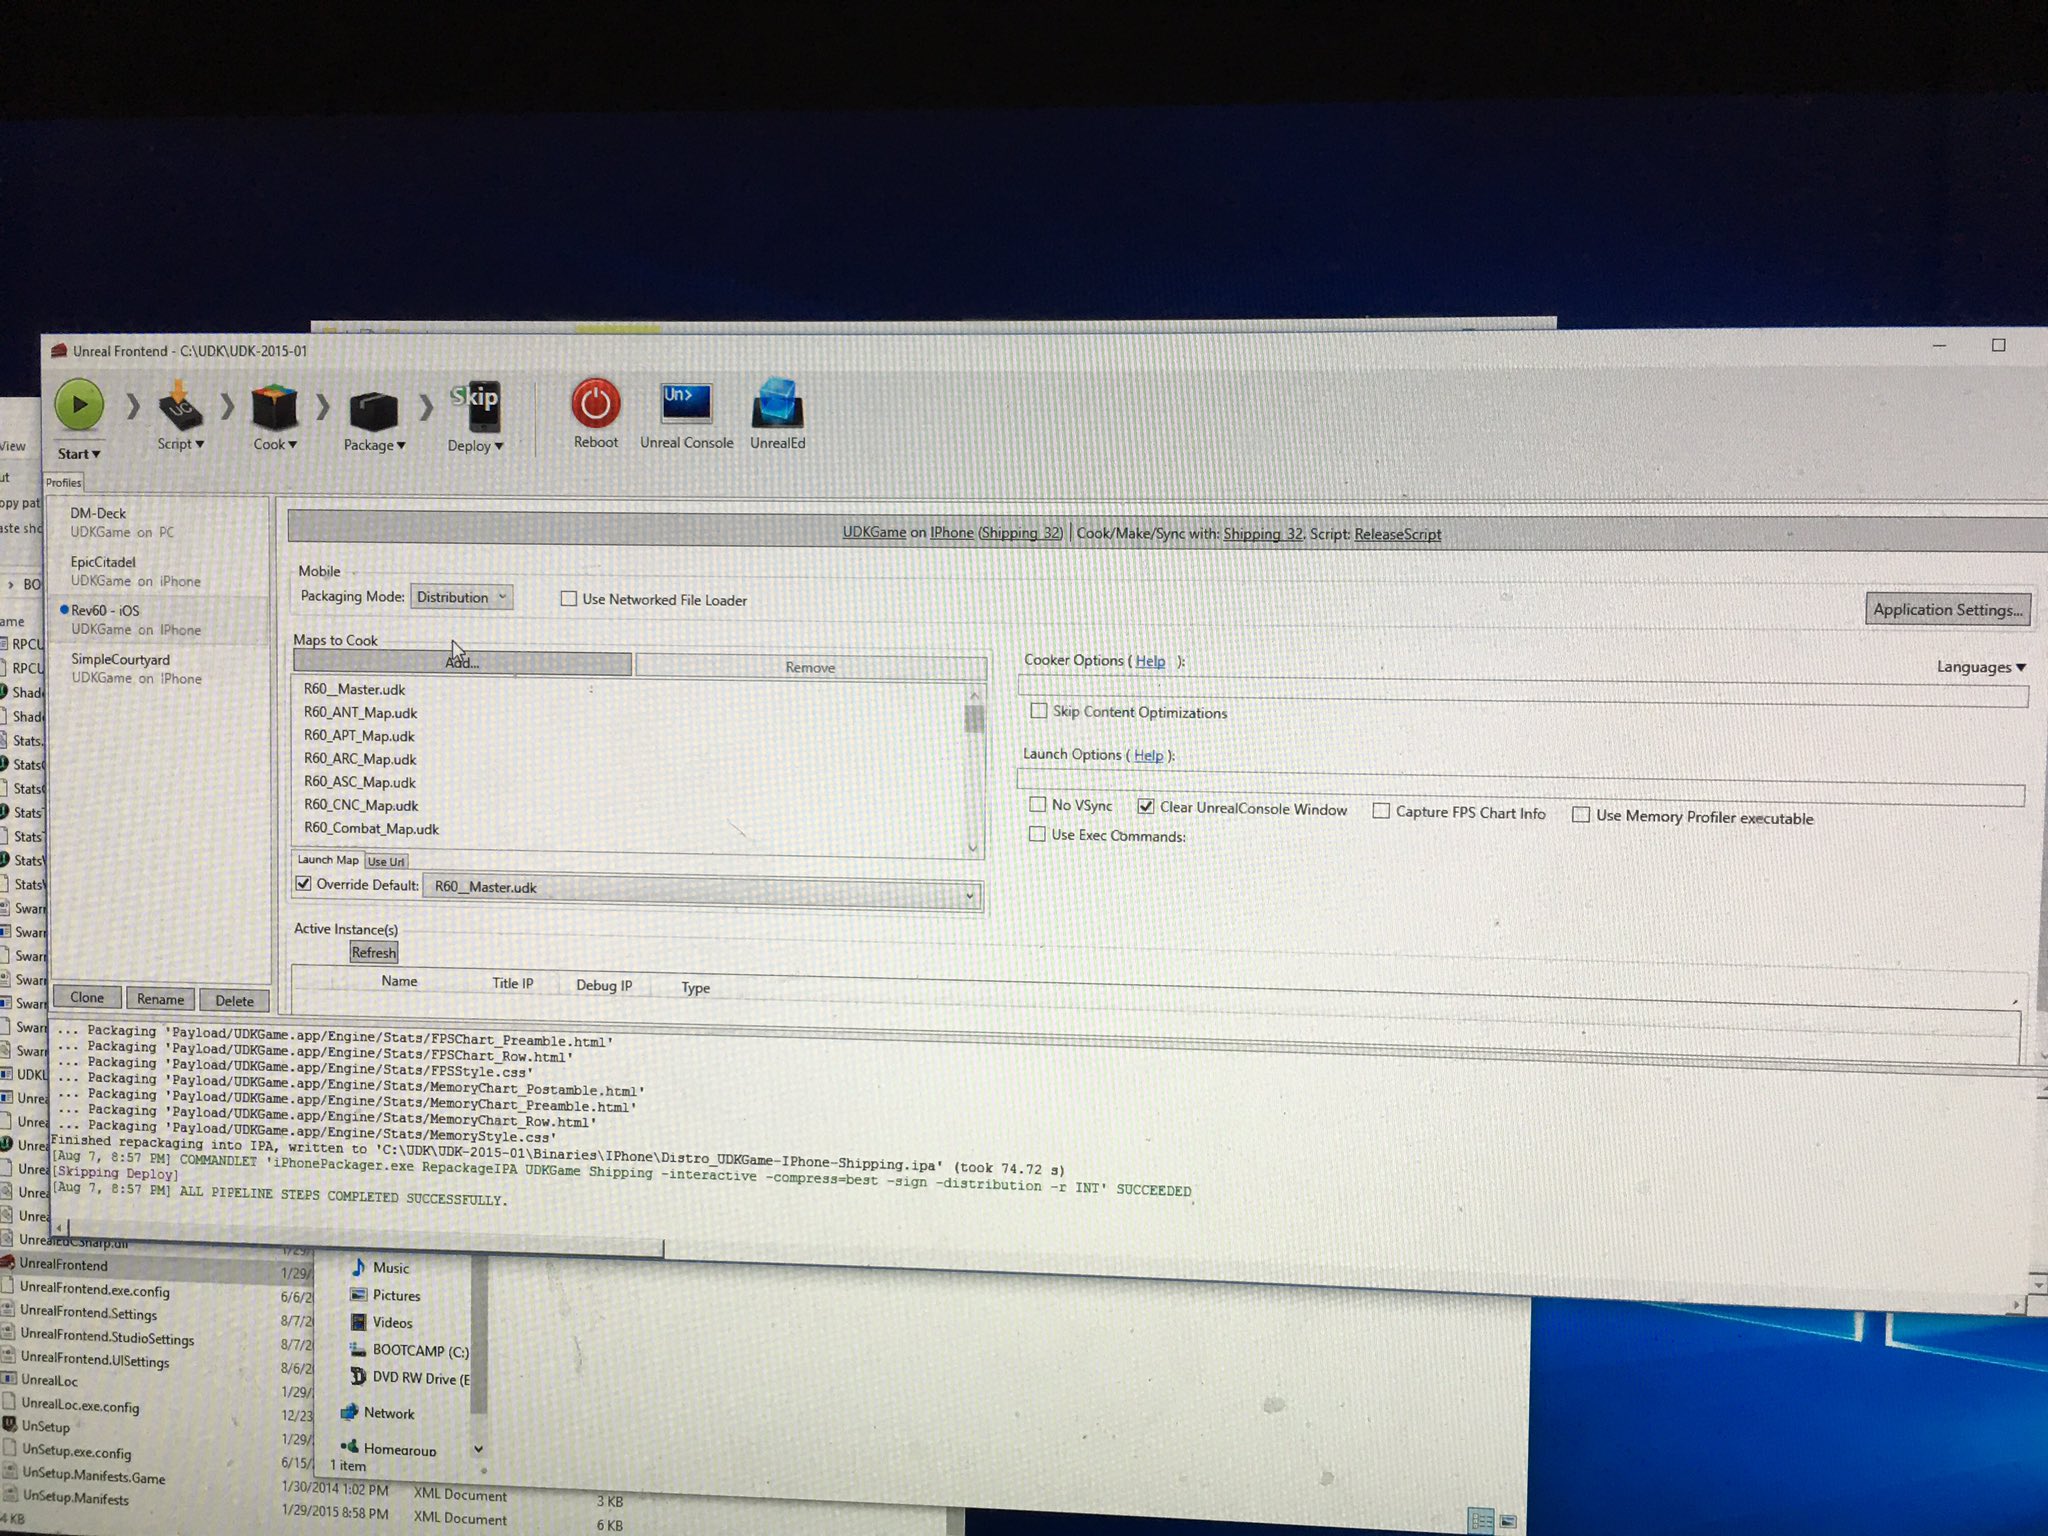Click the green Start play icon
This screenshot has height=1536, width=2048.
79,406
